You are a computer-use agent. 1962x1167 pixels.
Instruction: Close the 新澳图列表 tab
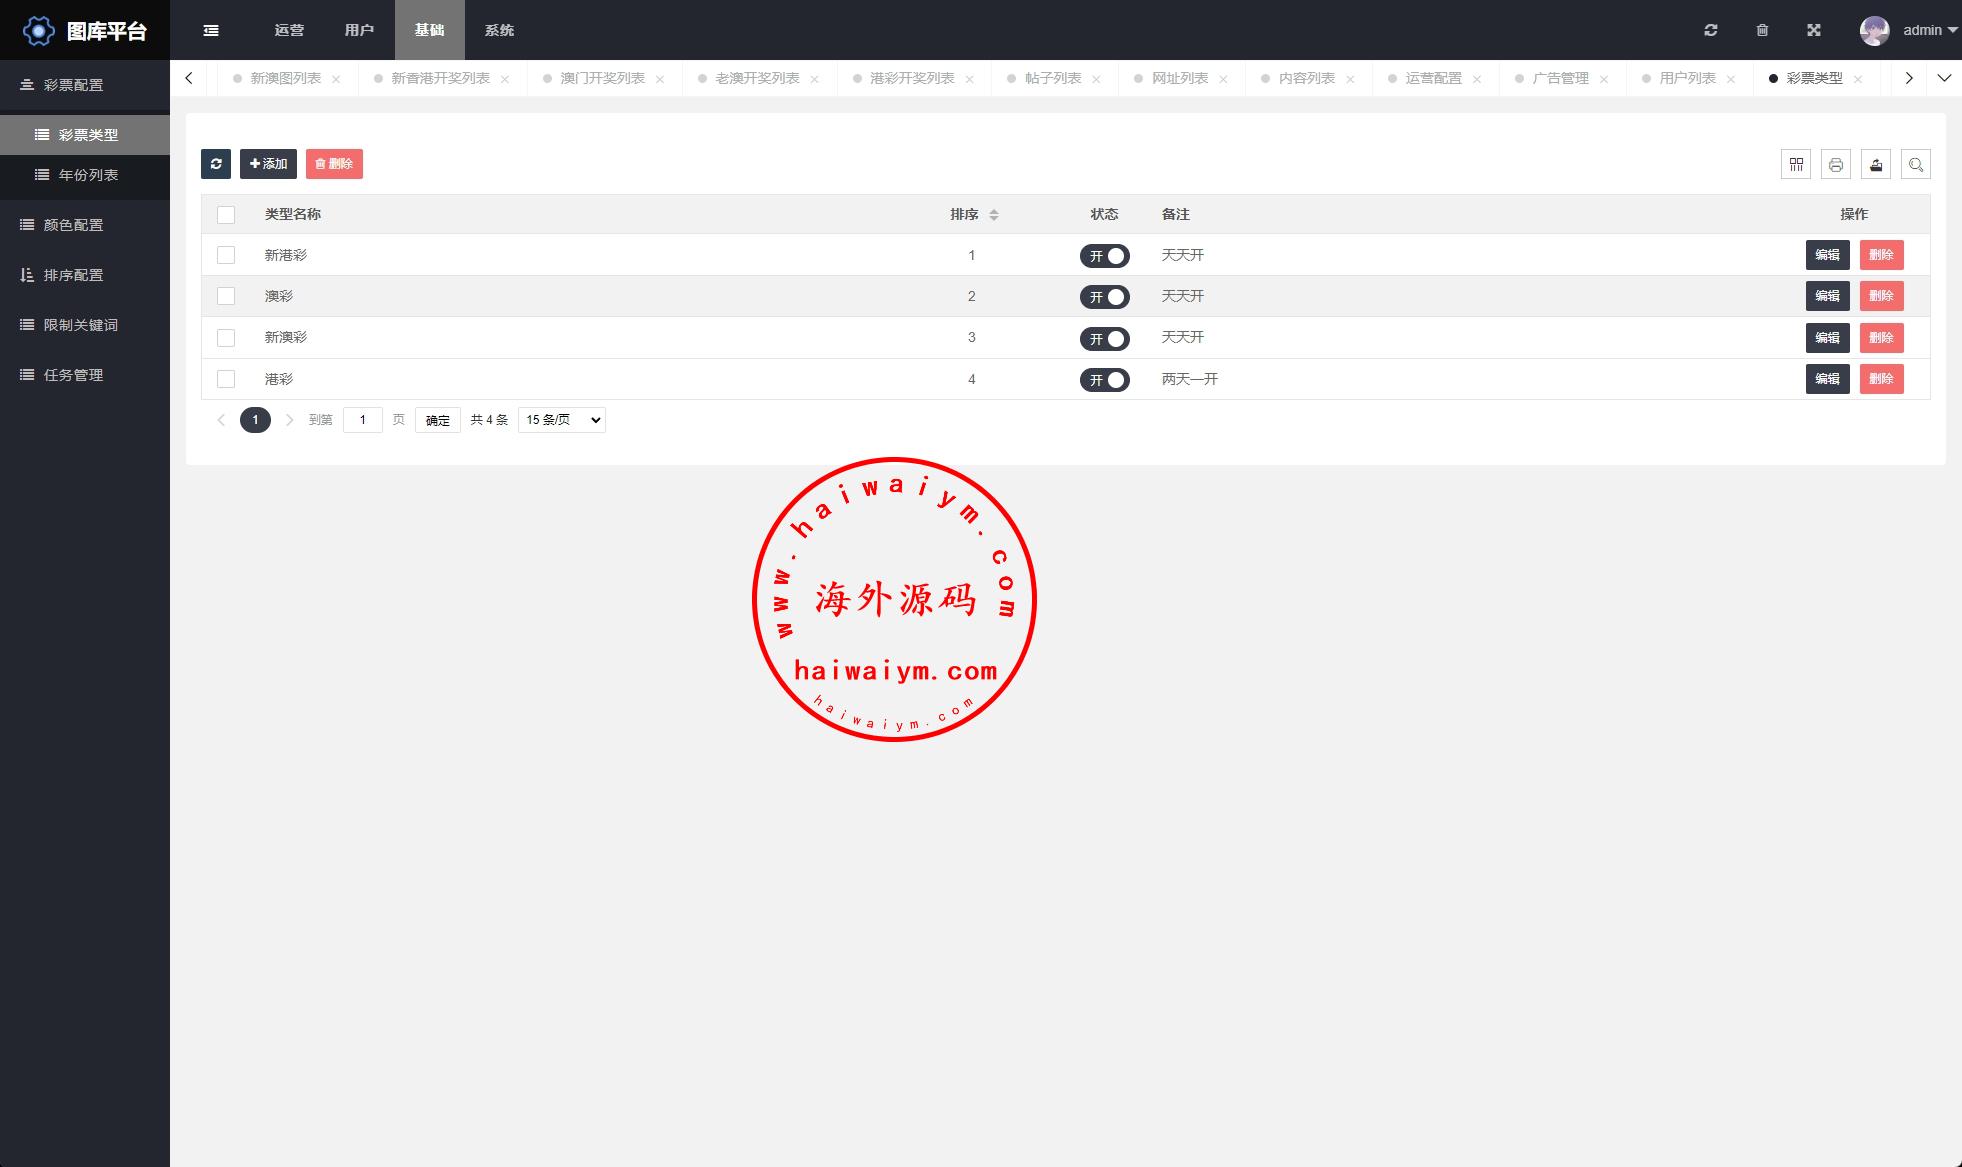[x=336, y=79]
